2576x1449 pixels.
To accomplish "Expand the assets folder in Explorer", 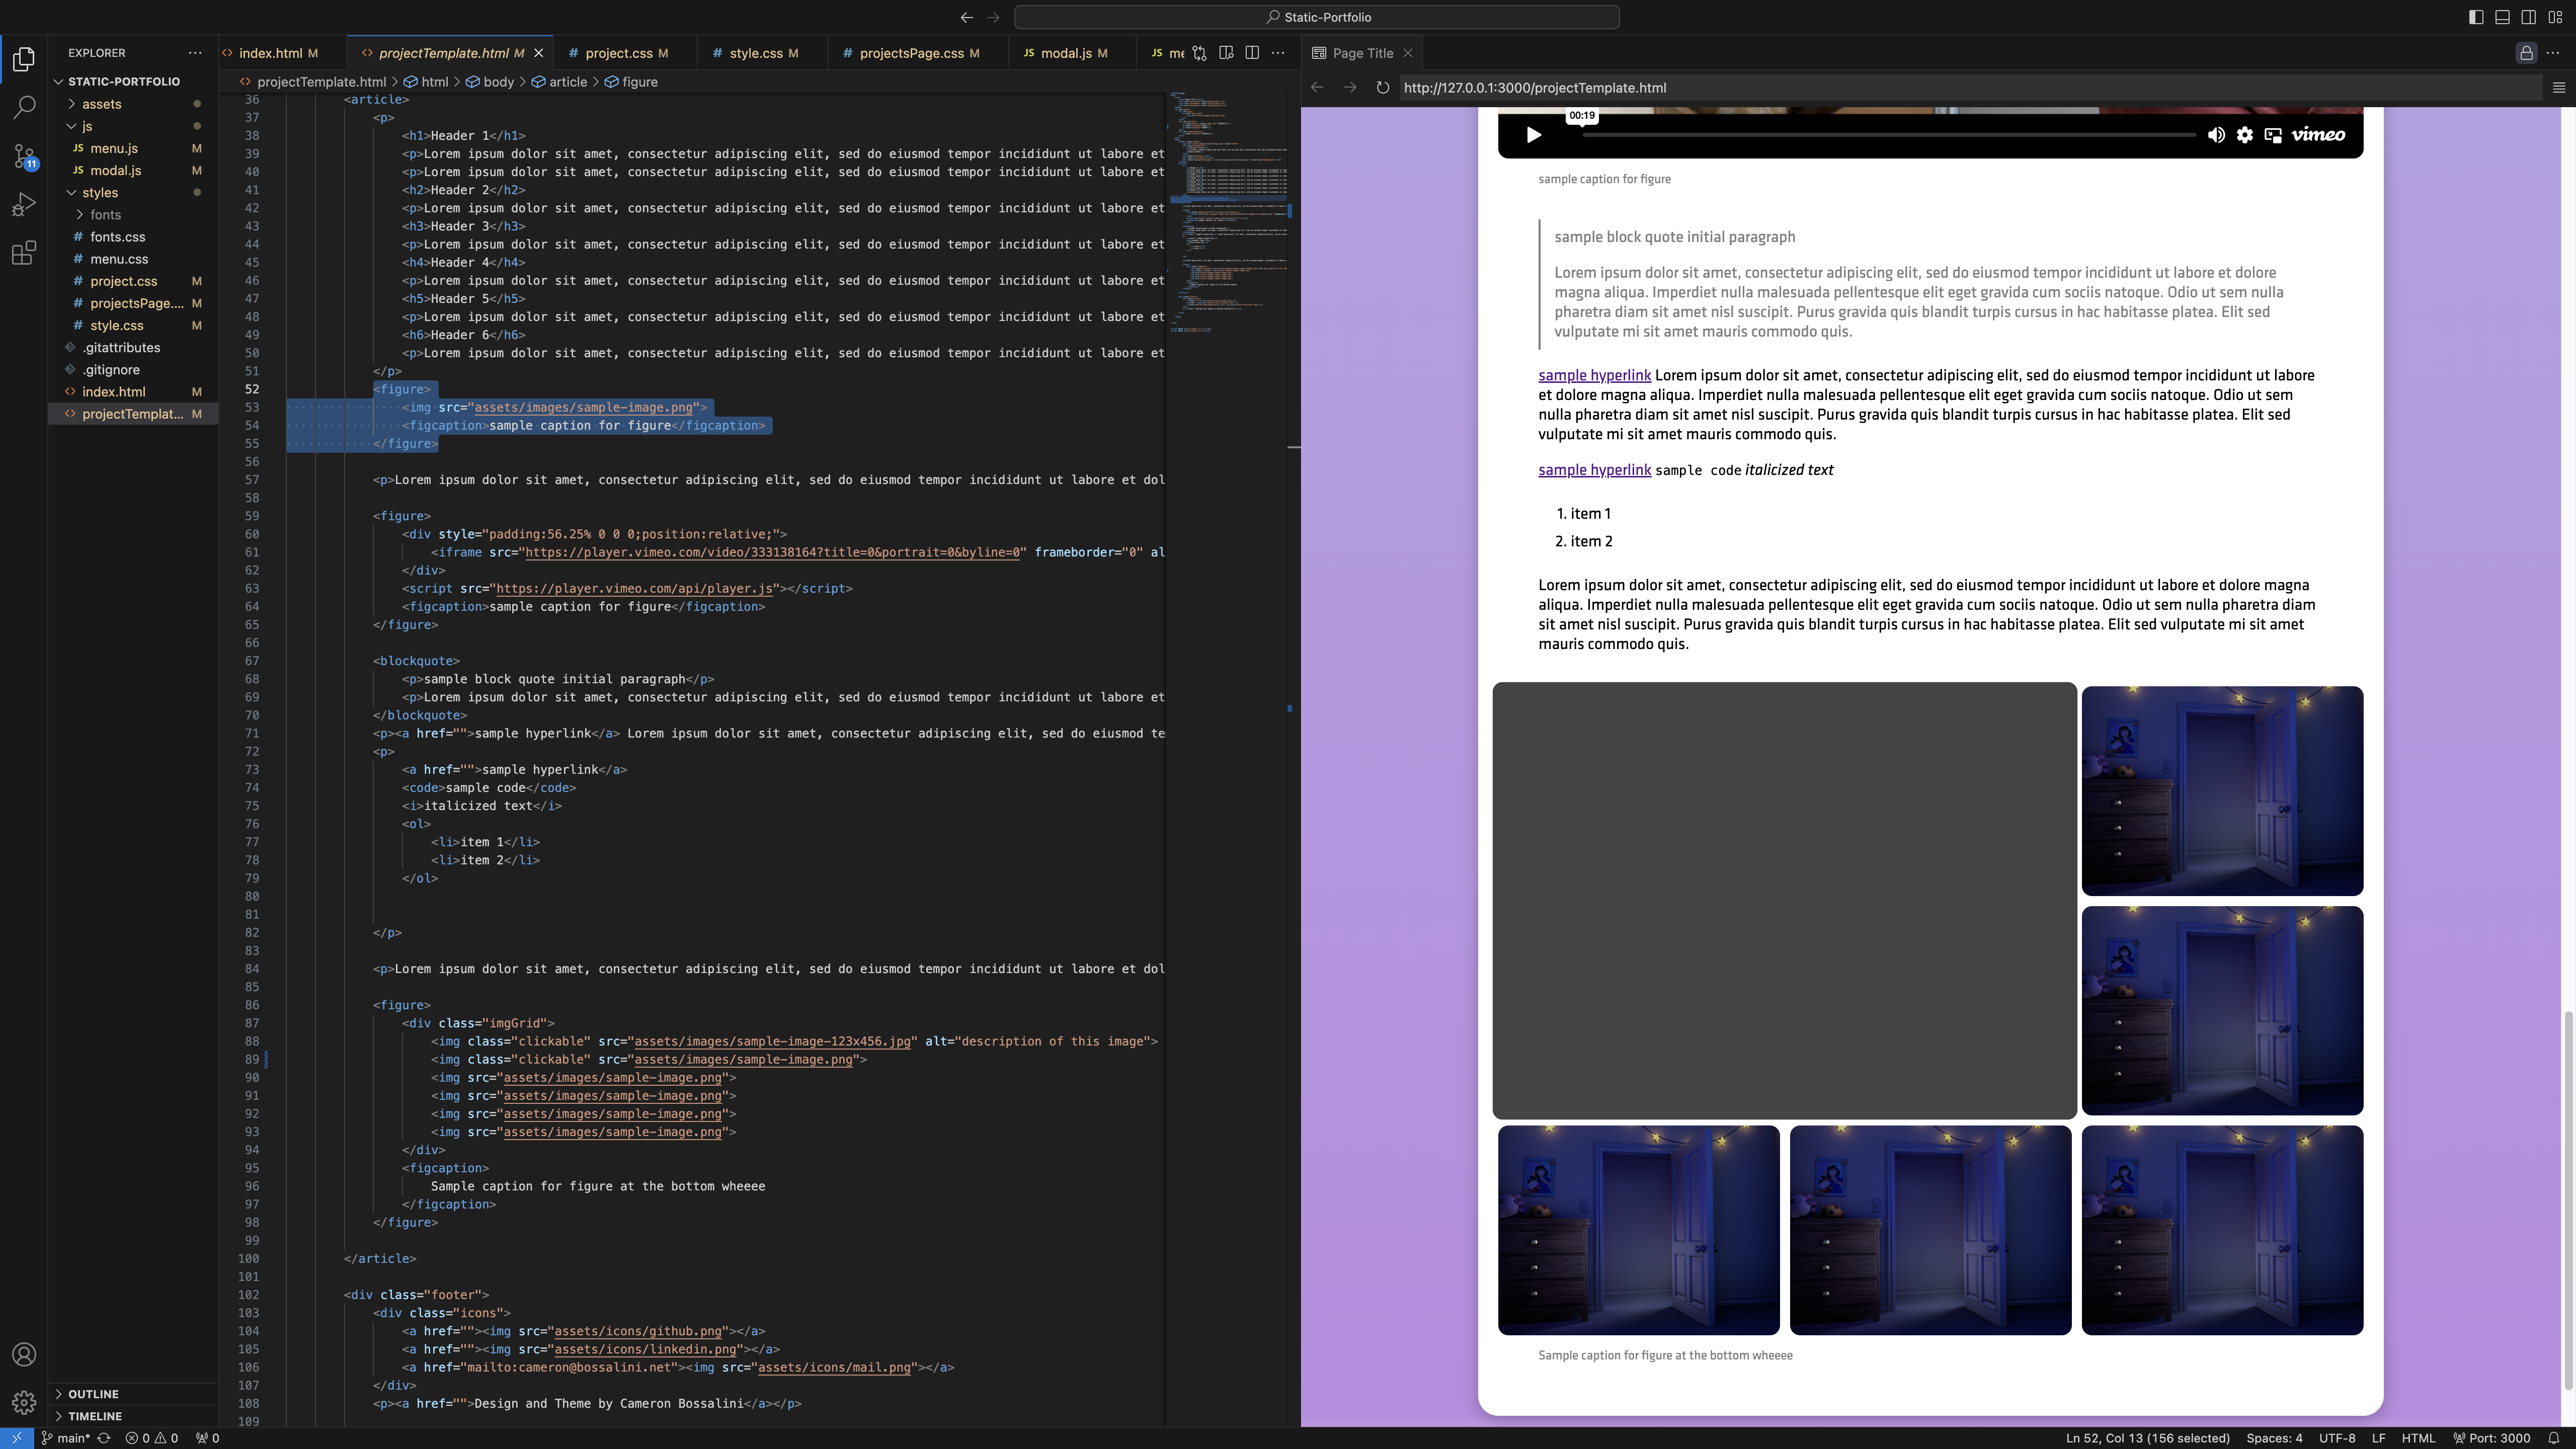I will 101,104.
